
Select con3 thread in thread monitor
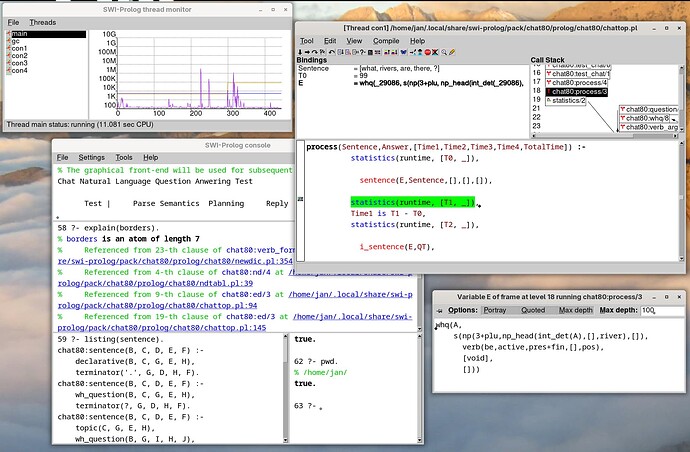[17, 63]
